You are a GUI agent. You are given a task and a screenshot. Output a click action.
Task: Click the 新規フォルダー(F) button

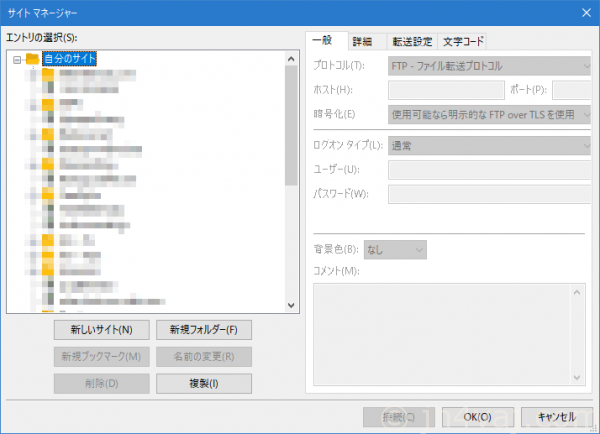tap(203, 329)
